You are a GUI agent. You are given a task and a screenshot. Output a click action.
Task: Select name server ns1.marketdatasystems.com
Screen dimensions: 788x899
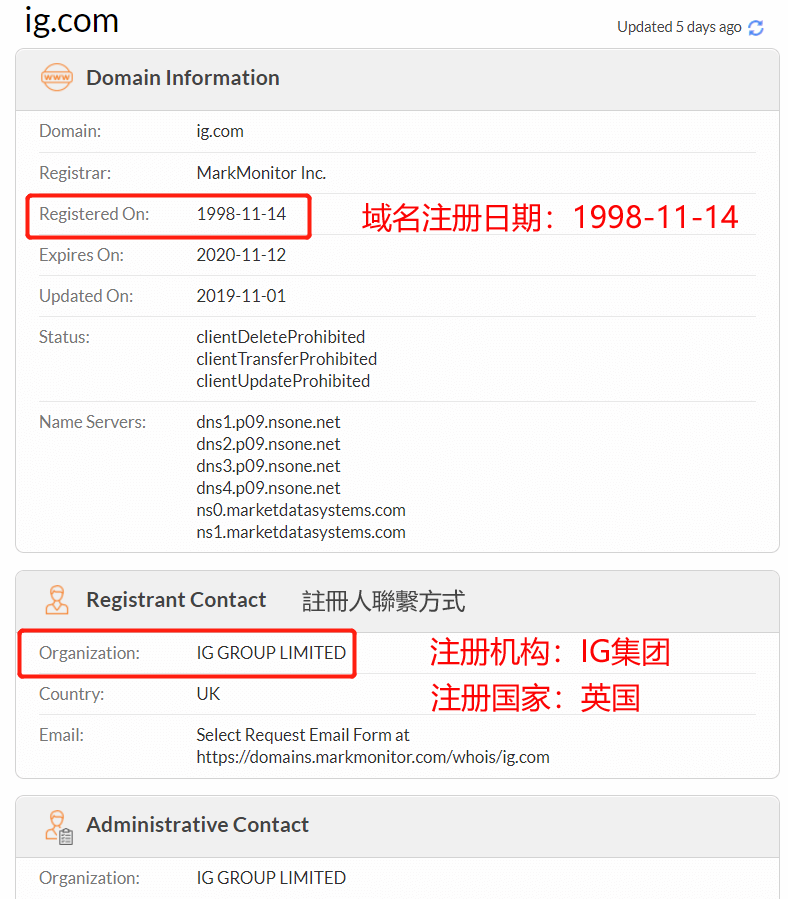pyautogui.click(x=301, y=532)
